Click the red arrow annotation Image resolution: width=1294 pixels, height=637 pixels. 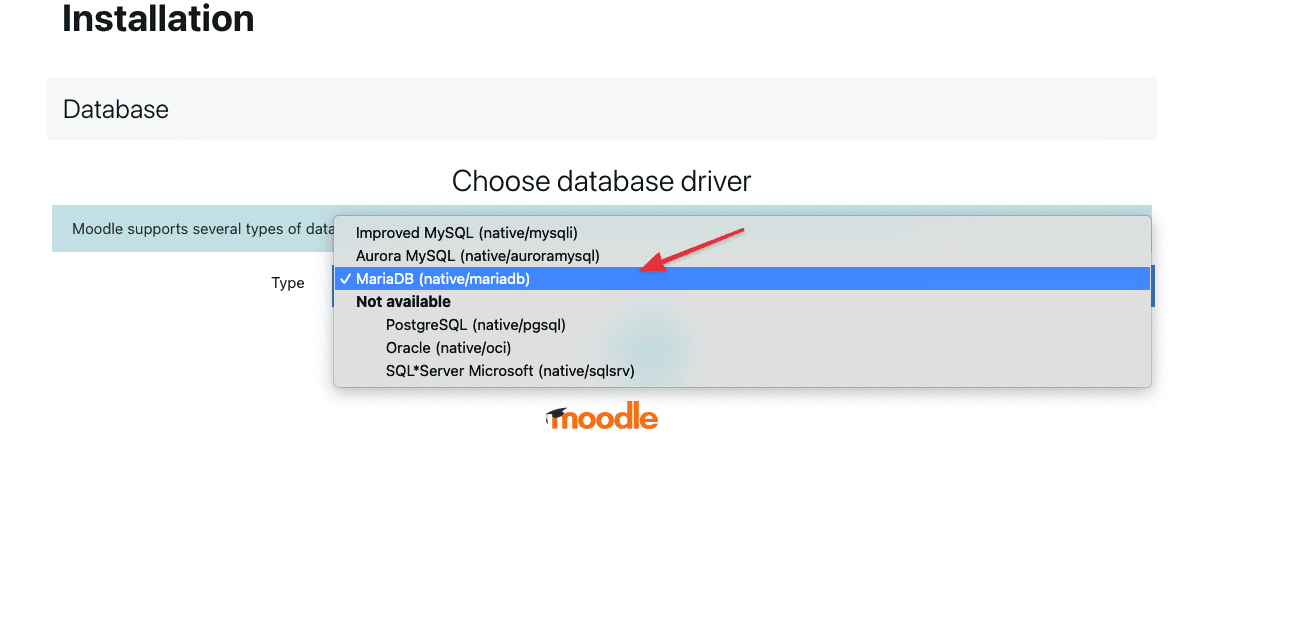pos(692,249)
